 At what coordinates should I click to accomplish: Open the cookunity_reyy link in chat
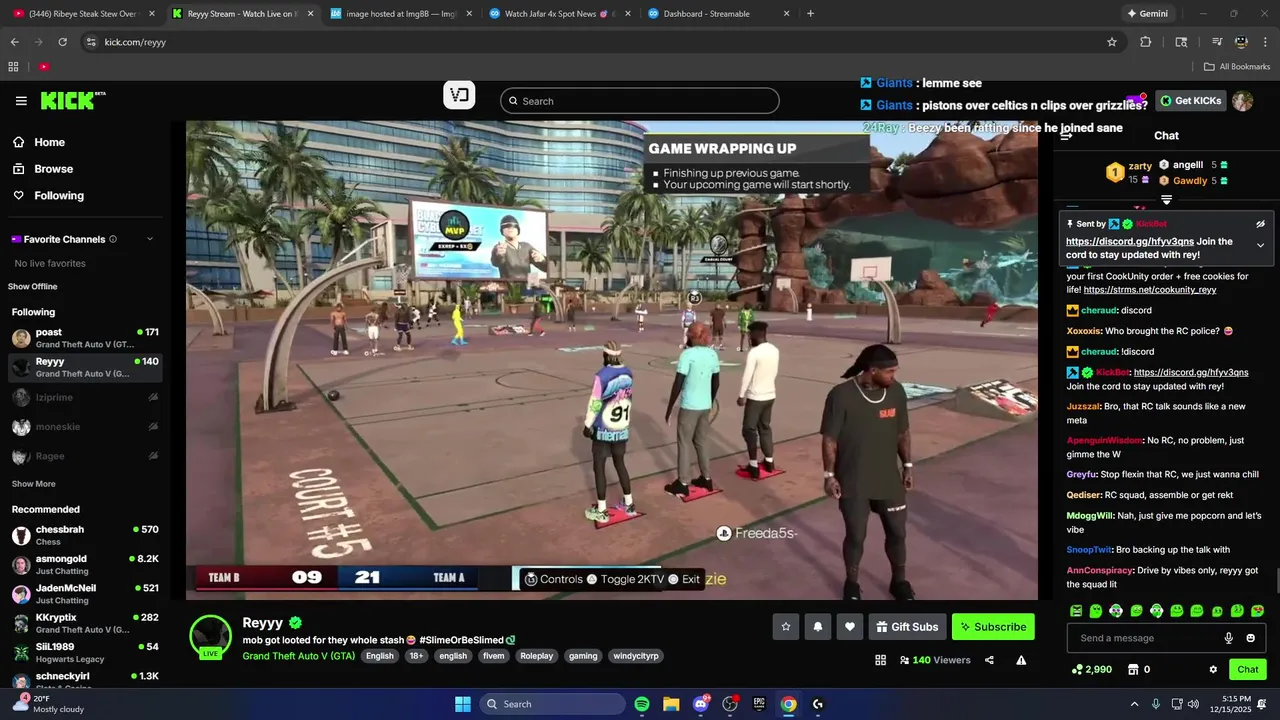(1150, 290)
